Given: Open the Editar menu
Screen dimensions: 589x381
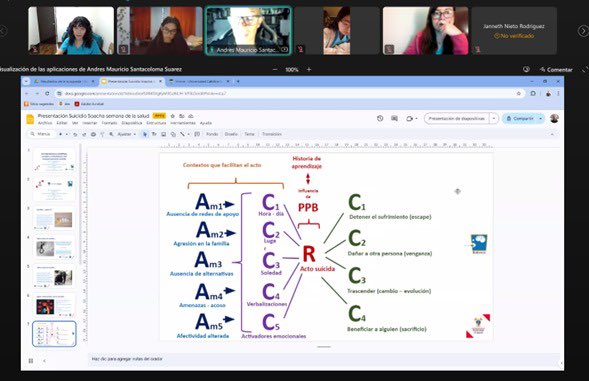Looking at the screenshot, I should [x=62, y=123].
